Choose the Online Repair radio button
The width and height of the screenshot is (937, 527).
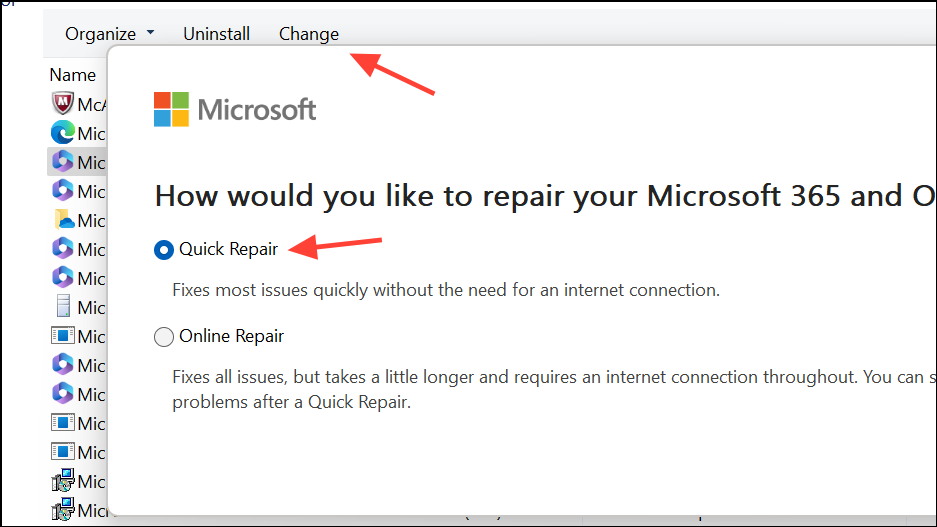click(x=164, y=336)
